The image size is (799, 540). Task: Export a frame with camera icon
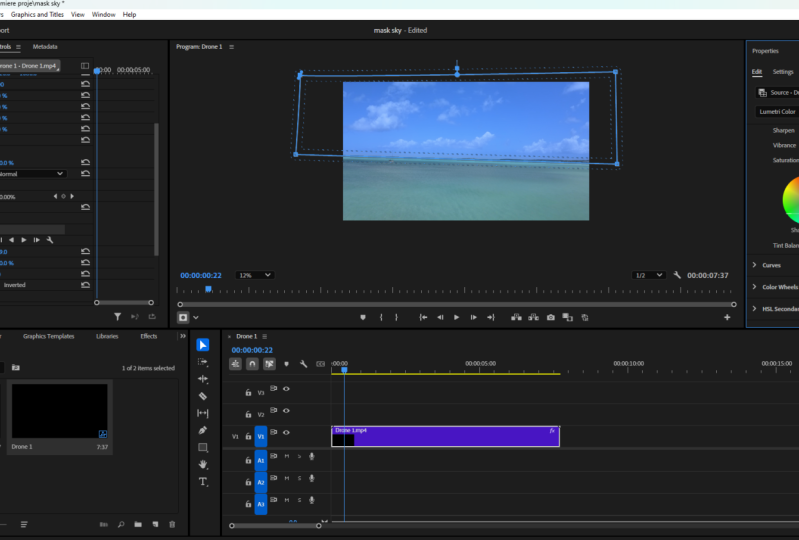(x=551, y=317)
